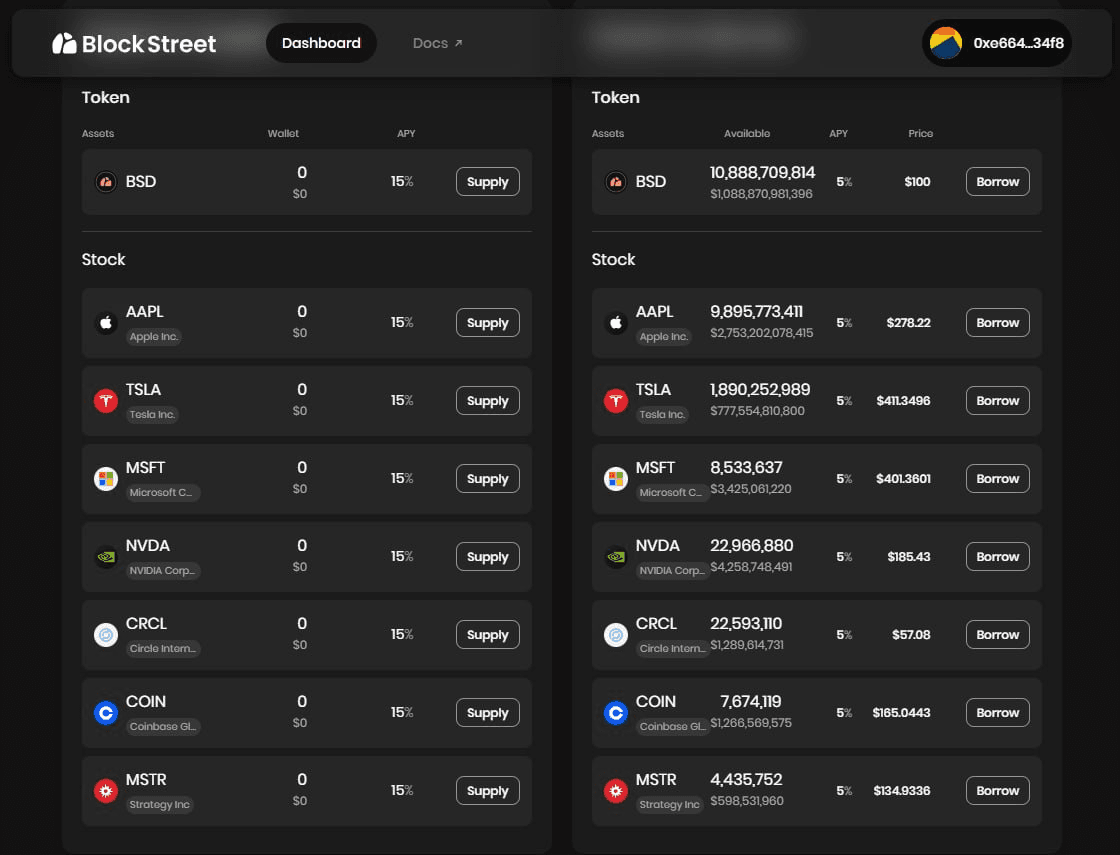Borrow MSFT stock
This screenshot has height=855, width=1120.
click(x=998, y=479)
